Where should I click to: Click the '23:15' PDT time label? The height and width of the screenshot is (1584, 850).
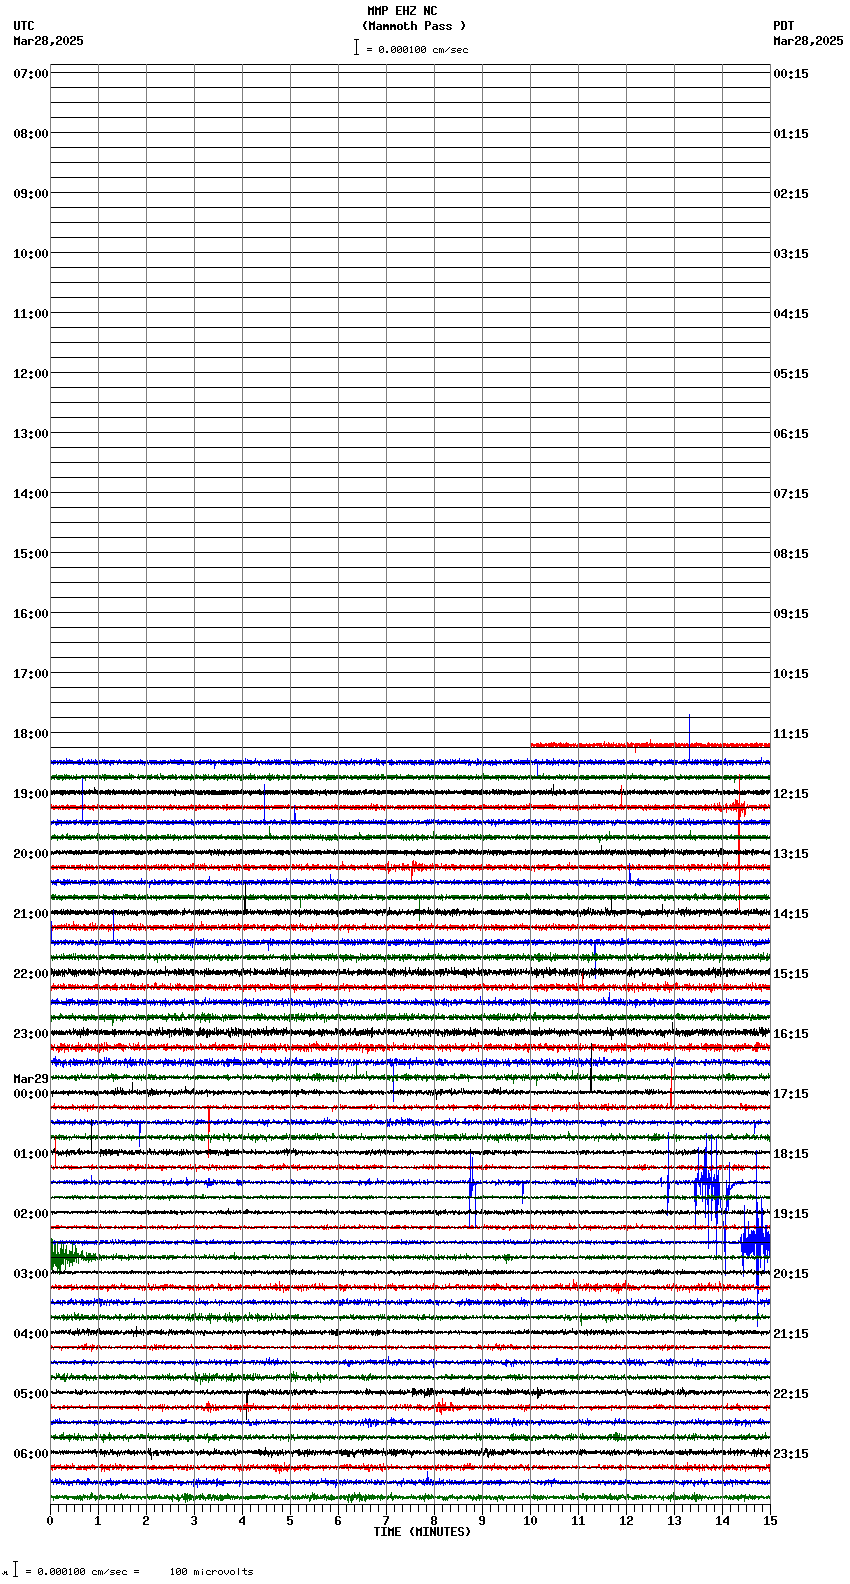[x=791, y=1454]
